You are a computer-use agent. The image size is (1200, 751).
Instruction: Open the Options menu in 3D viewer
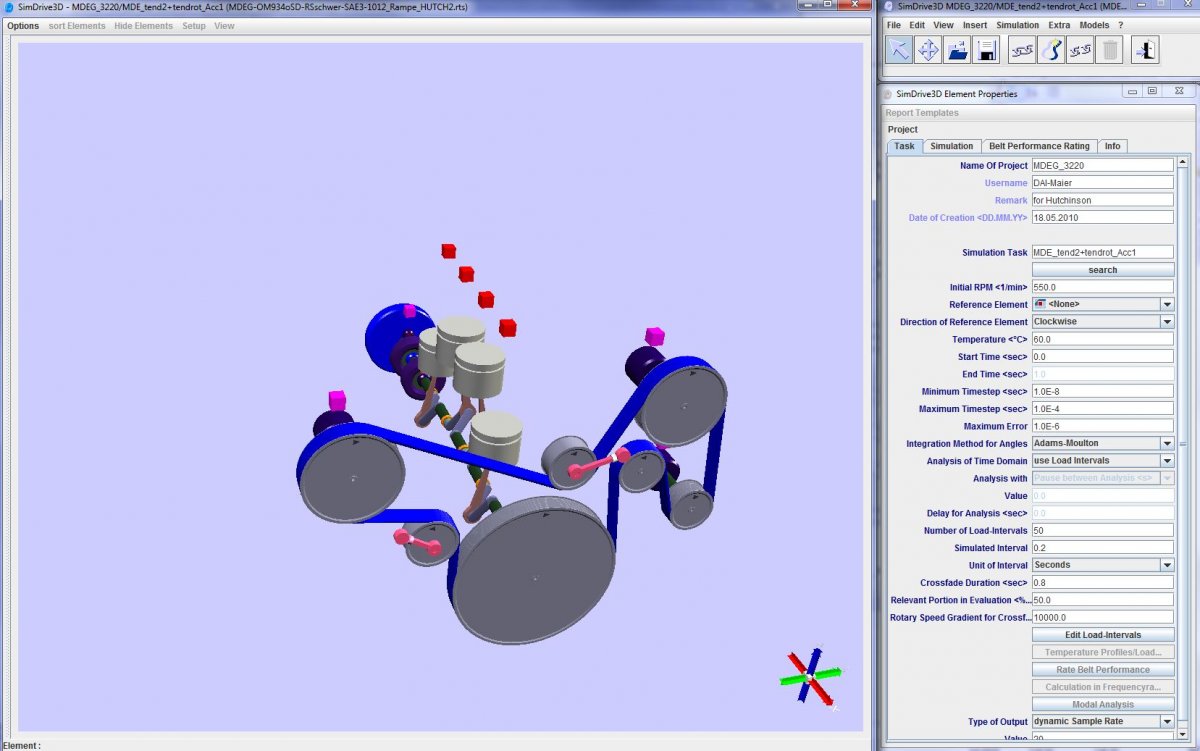(23, 26)
